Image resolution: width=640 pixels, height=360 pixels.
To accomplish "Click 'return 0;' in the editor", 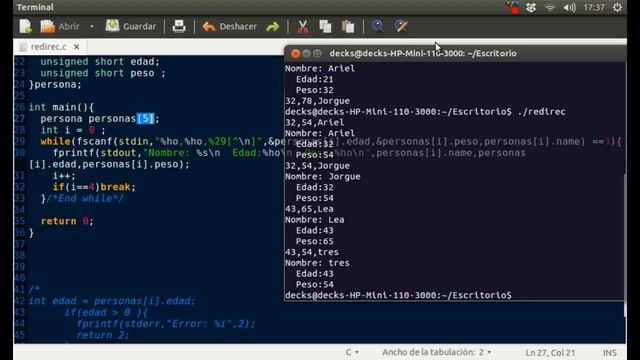I will [x=67, y=221].
